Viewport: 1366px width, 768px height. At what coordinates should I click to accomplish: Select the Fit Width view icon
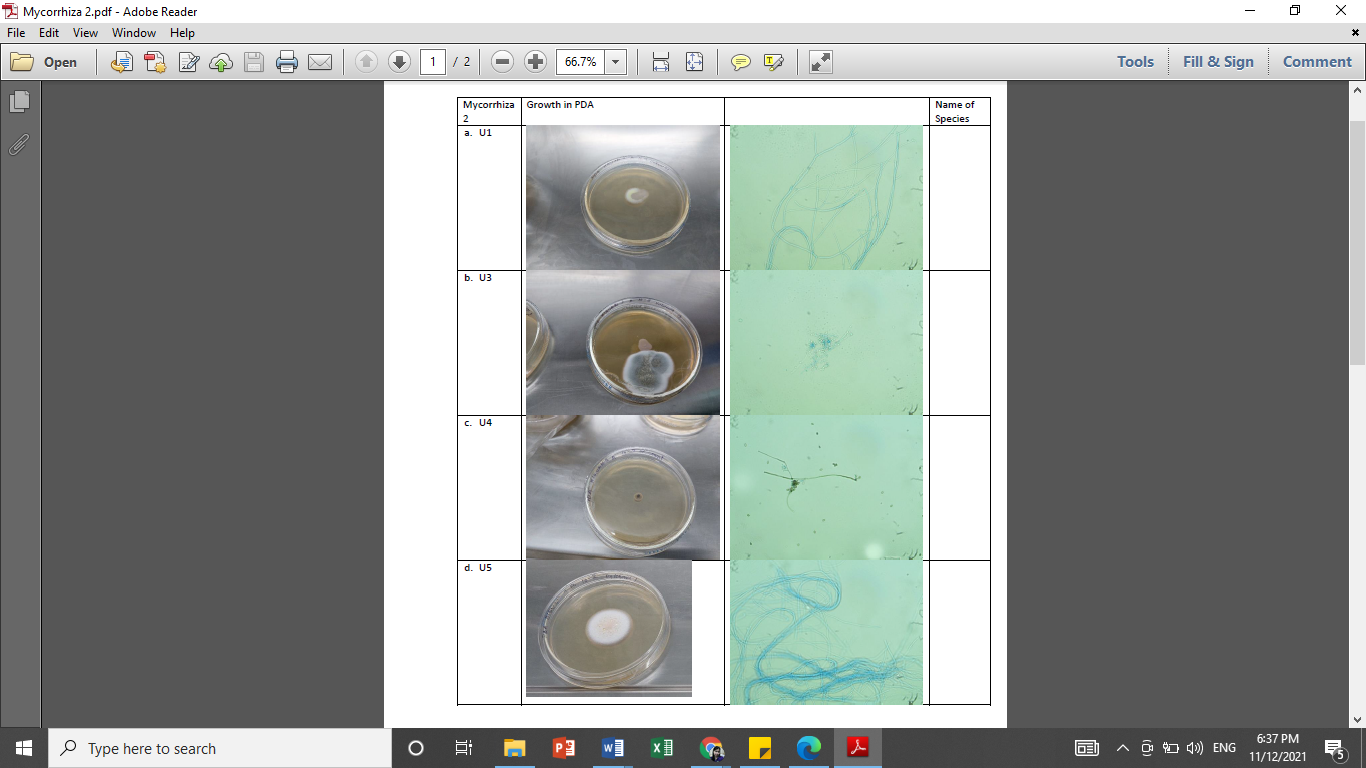(x=659, y=61)
